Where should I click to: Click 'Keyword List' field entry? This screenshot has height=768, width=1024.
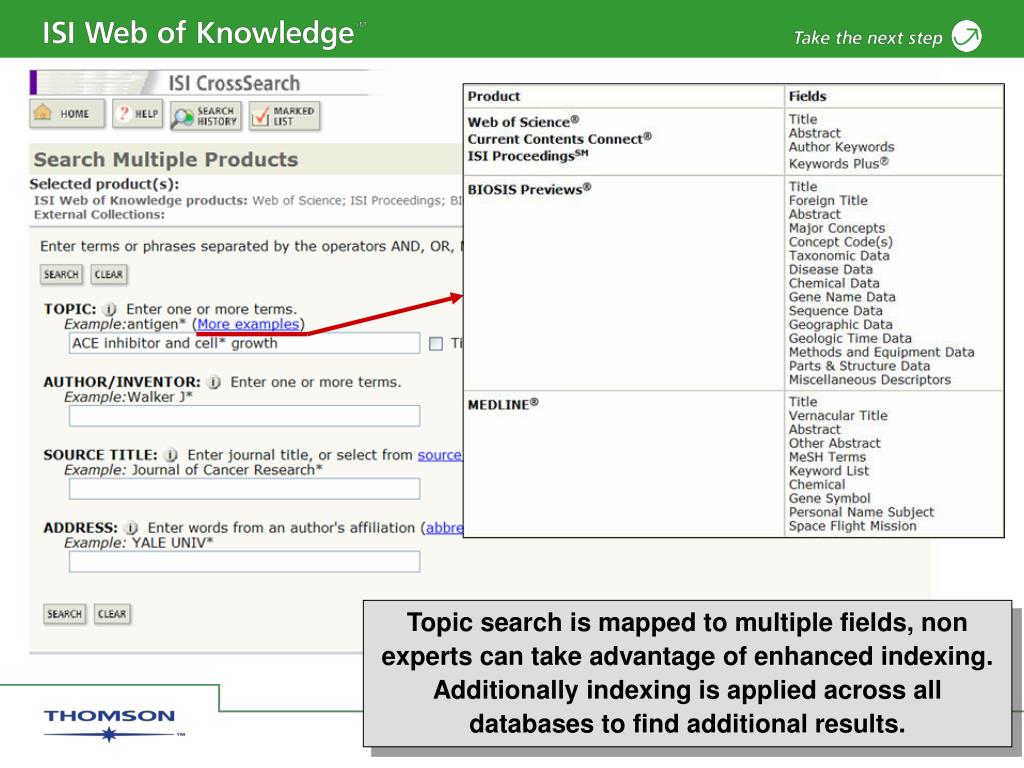tap(829, 471)
